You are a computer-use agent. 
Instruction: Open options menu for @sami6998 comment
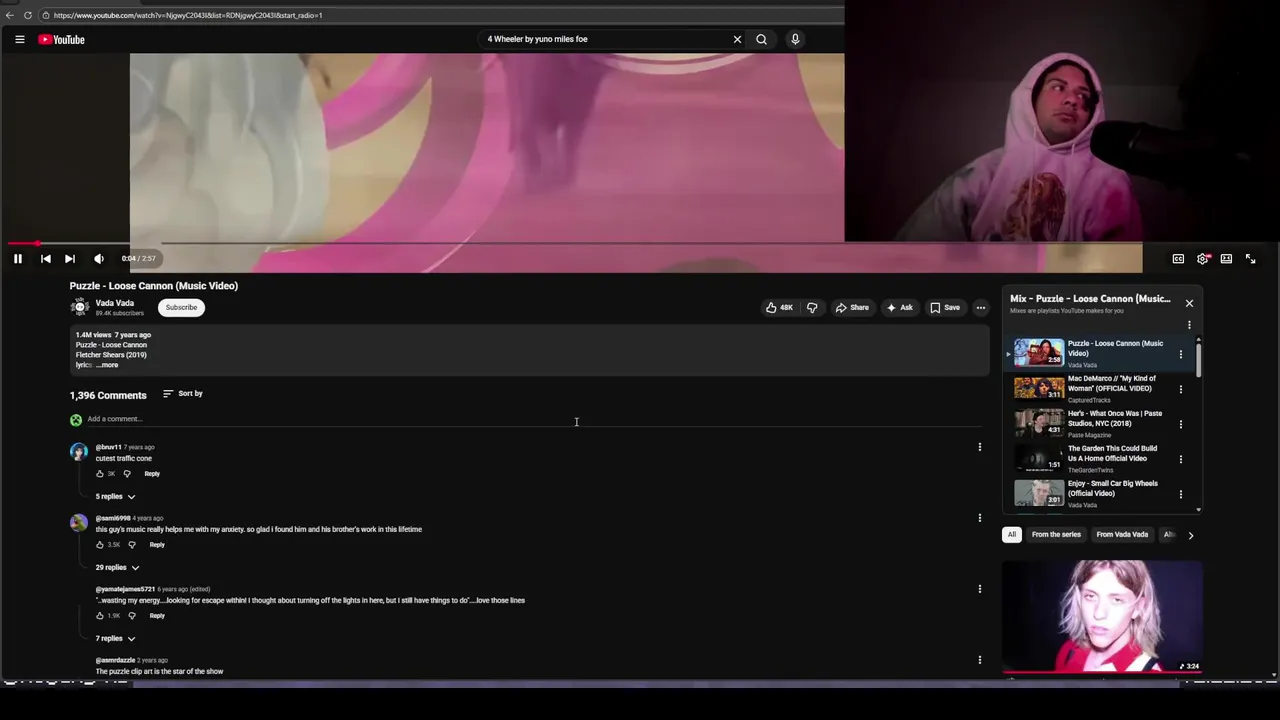pos(980,518)
